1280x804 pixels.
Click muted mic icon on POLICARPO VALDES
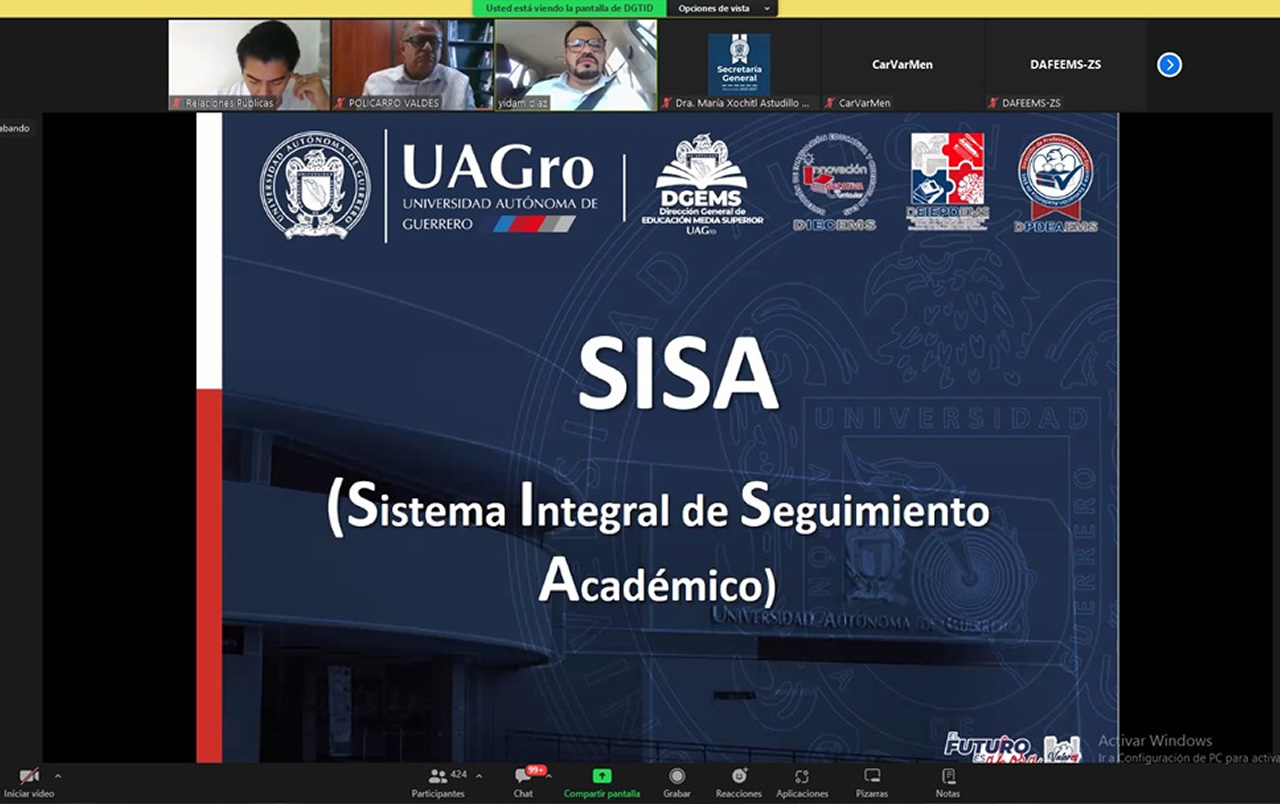340,103
